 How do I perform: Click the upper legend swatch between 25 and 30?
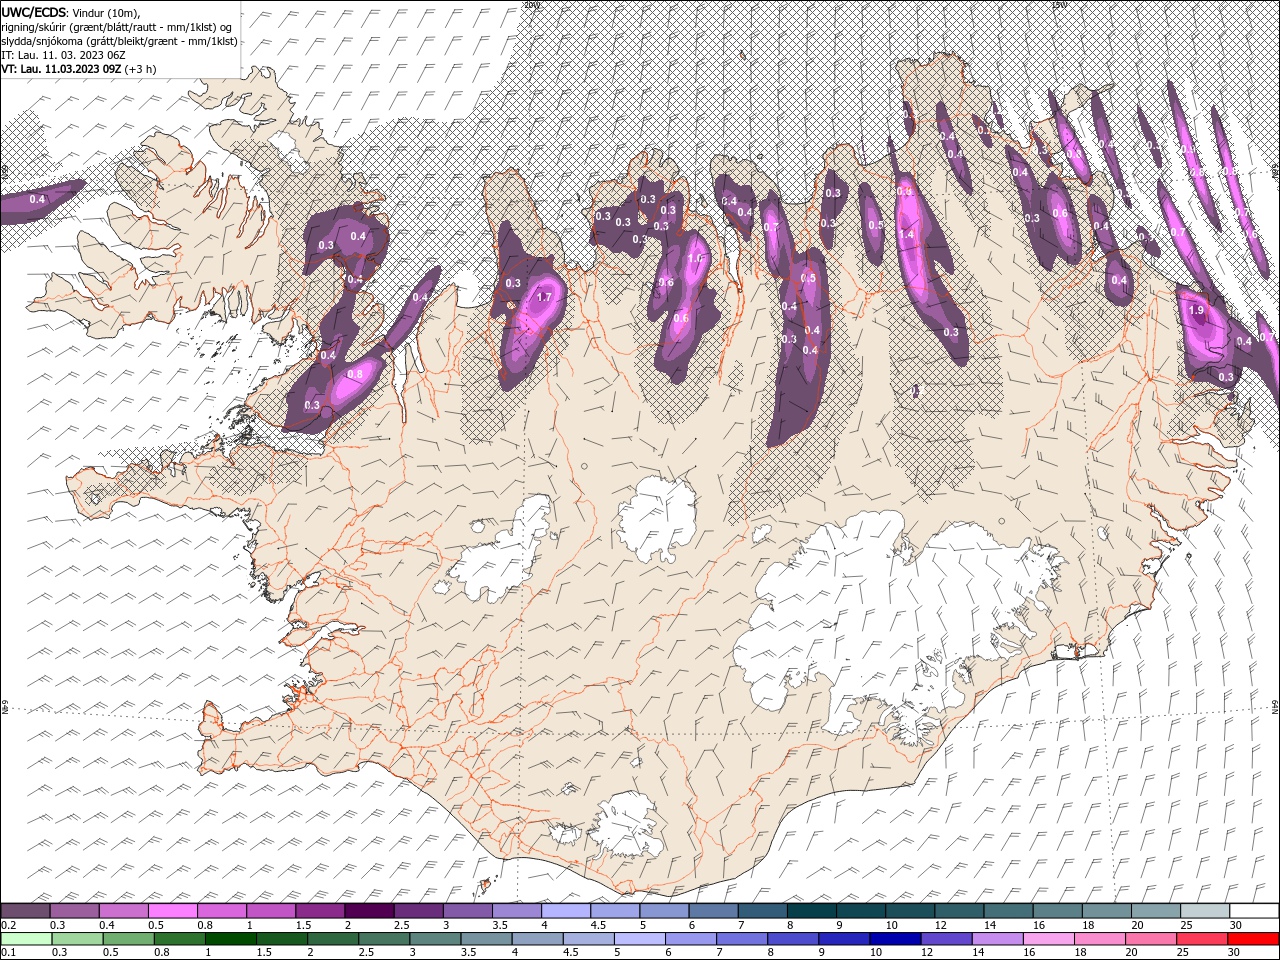tap(1205, 911)
